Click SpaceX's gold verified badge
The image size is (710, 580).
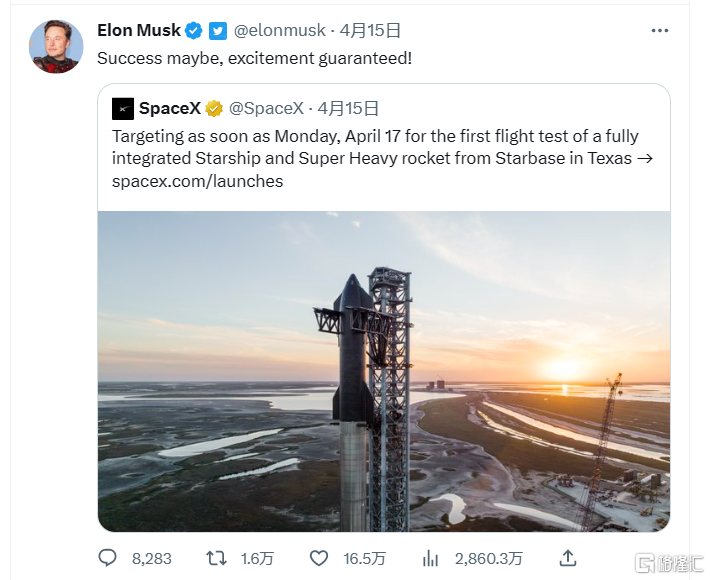(x=214, y=108)
